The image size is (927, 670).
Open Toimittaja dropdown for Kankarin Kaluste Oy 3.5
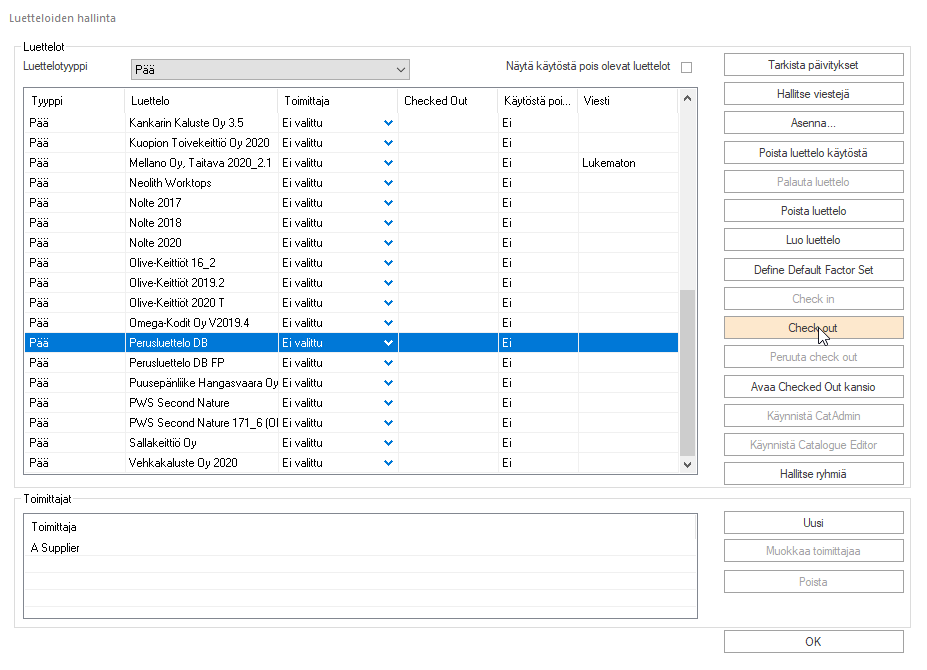pos(388,123)
